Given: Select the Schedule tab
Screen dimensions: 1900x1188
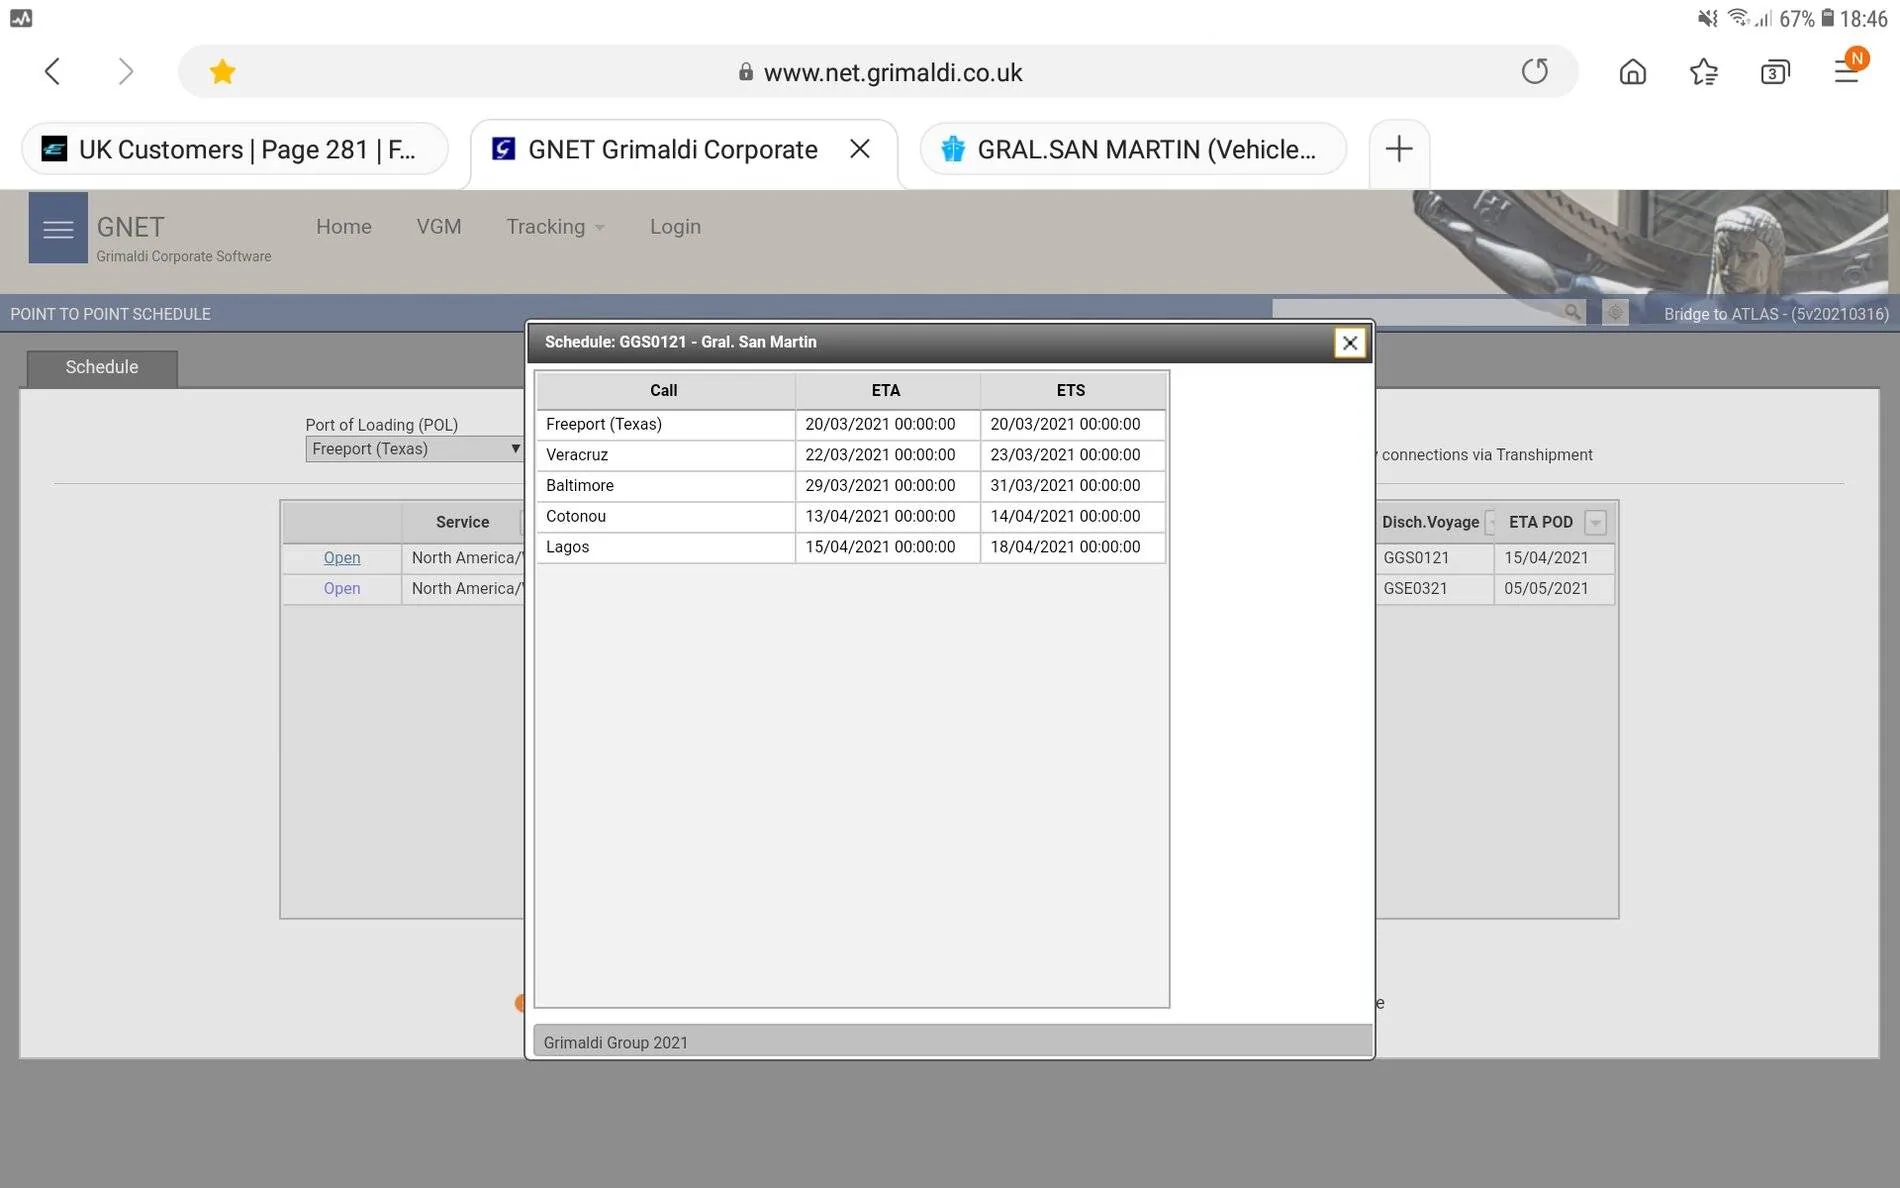Looking at the screenshot, I should tap(102, 367).
